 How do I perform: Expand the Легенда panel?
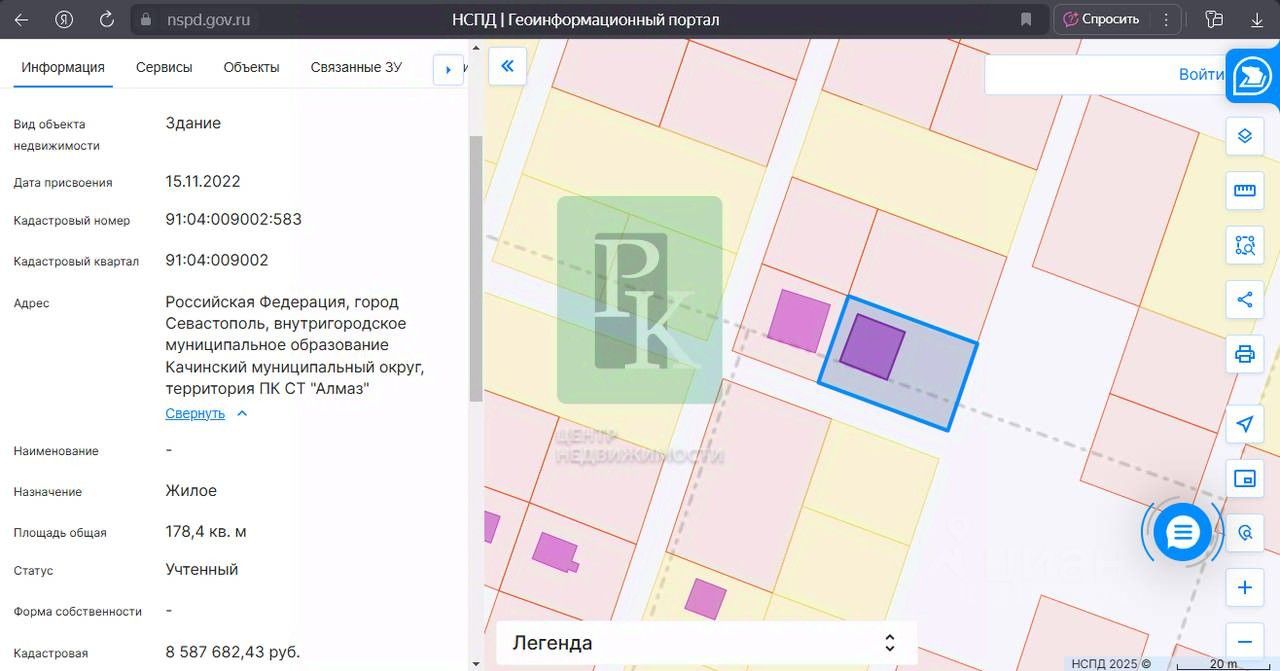pos(706,643)
